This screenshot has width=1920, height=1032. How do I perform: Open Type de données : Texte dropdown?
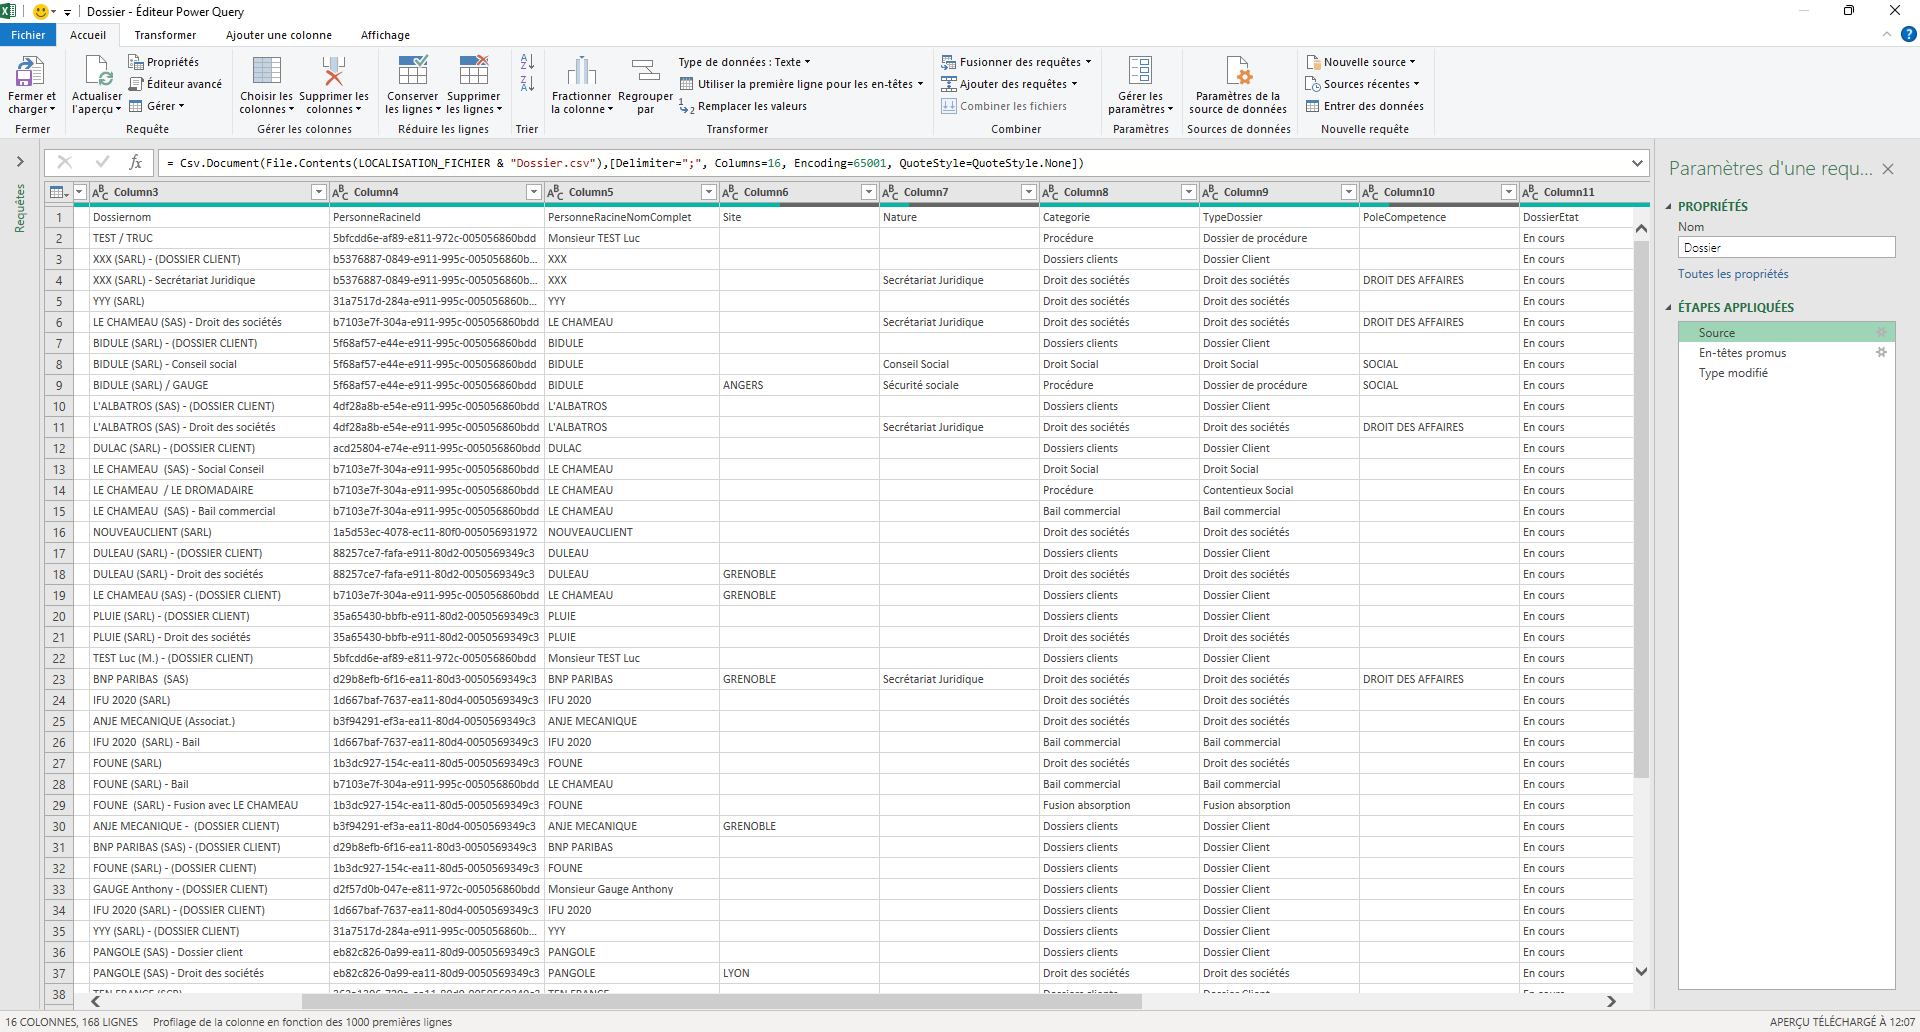coord(744,62)
